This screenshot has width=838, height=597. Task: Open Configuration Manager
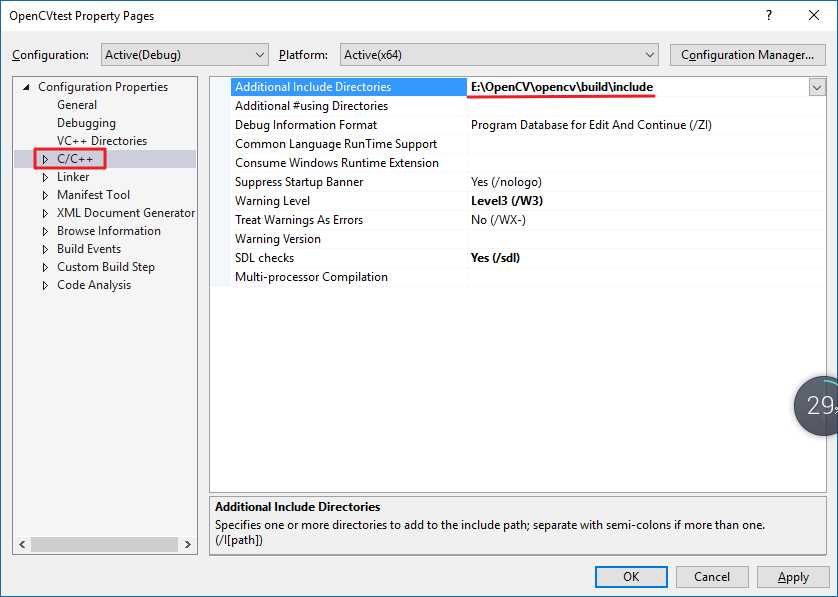point(747,55)
